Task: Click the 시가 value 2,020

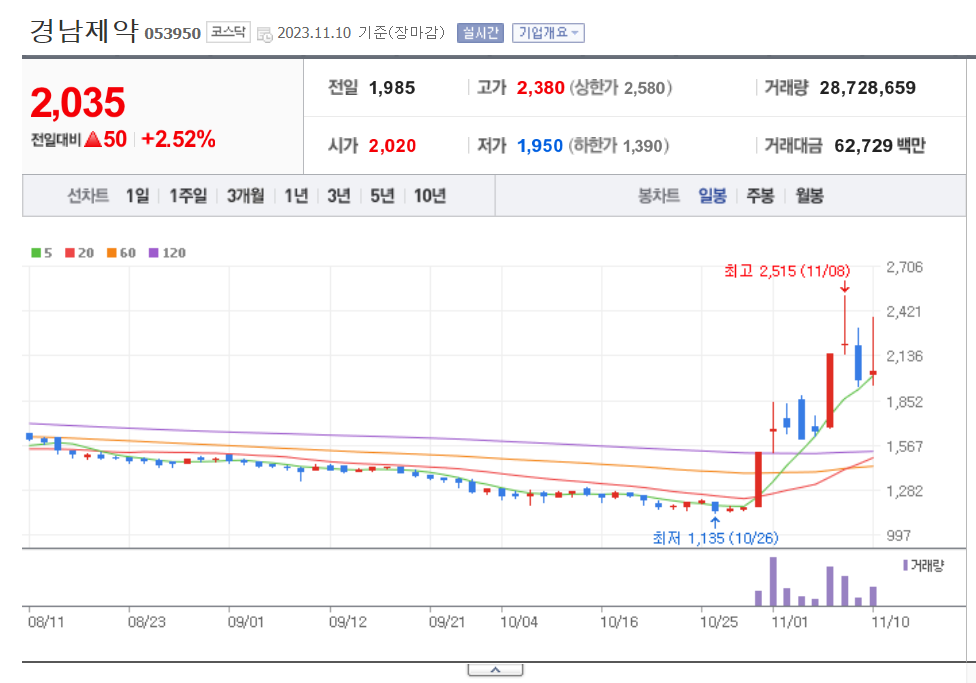Action: pos(392,146)
